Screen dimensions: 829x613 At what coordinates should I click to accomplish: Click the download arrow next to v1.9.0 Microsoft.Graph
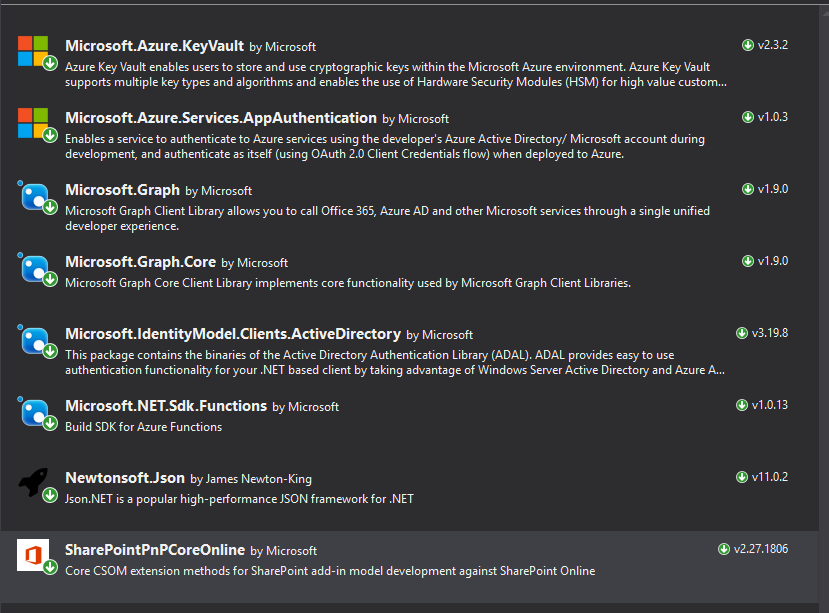tap(749, 189)
